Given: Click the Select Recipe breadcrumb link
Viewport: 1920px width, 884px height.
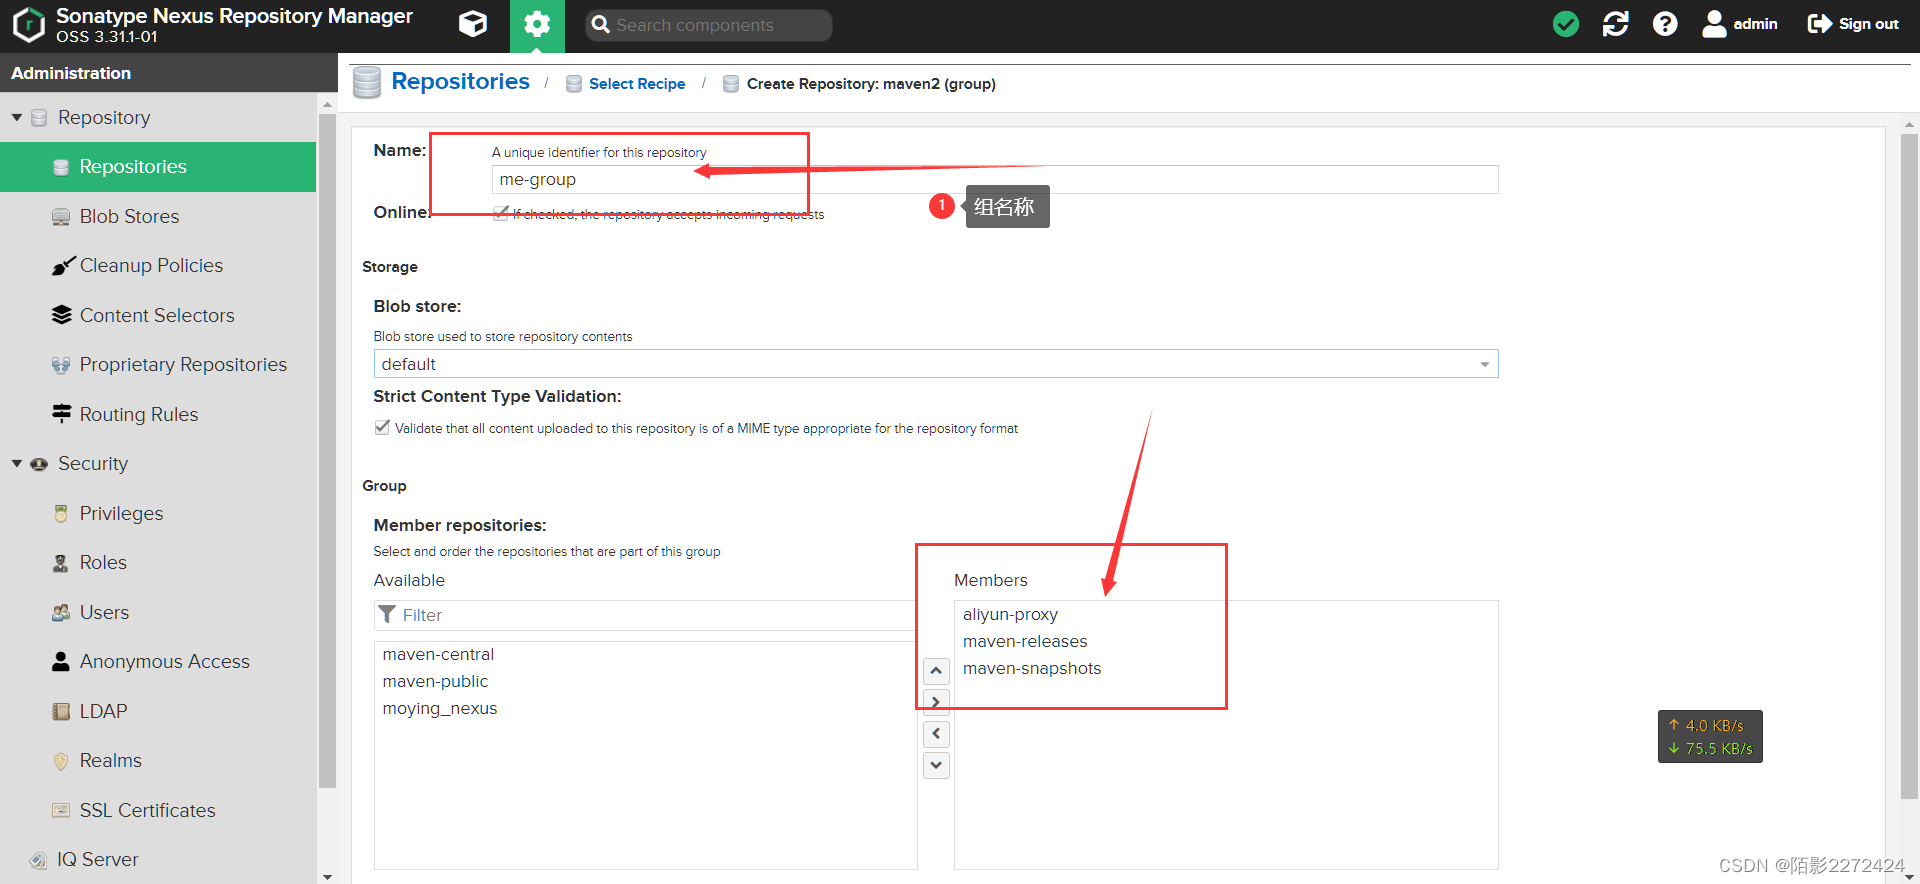Looking at the screenshot, I should tap(637, 84).
